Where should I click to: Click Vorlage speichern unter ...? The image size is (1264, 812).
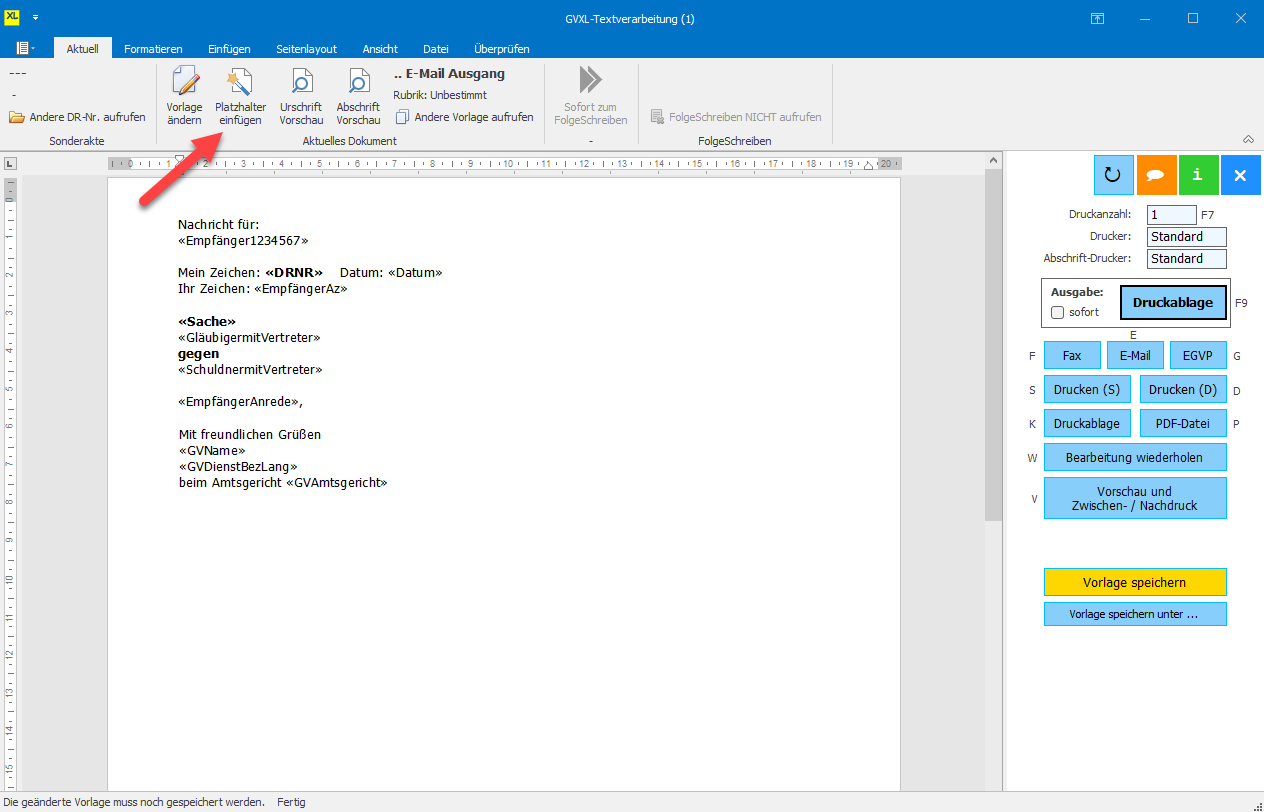coord(1135,614)
